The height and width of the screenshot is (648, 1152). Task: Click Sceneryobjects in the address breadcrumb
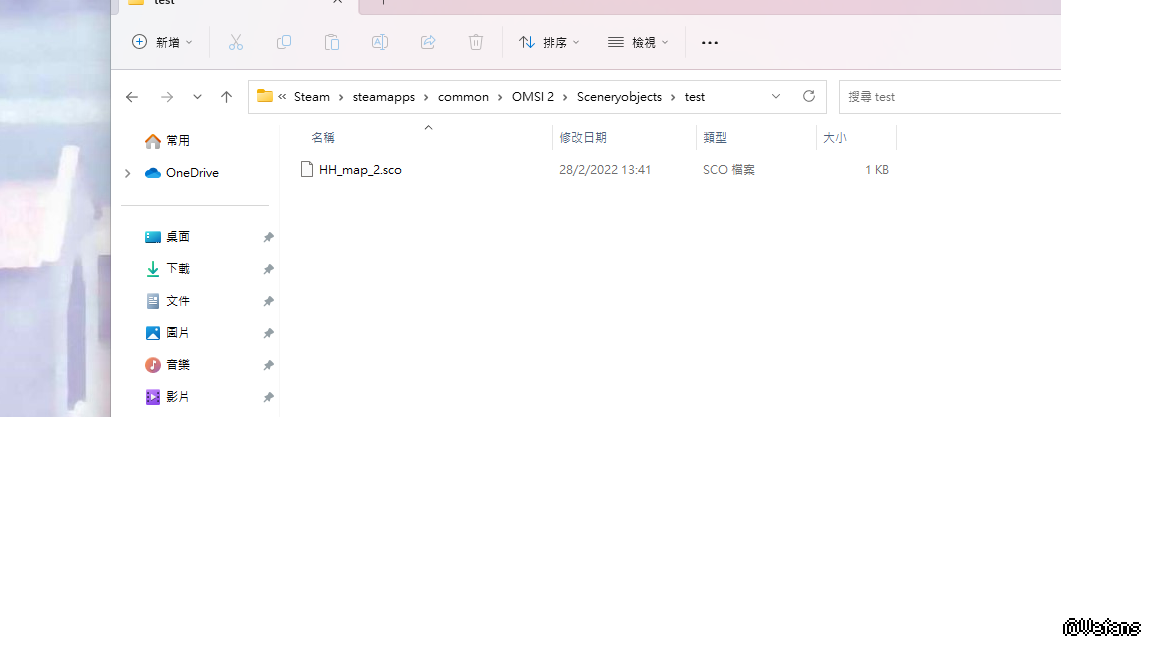pyautogui.click(x=619, y=97)
